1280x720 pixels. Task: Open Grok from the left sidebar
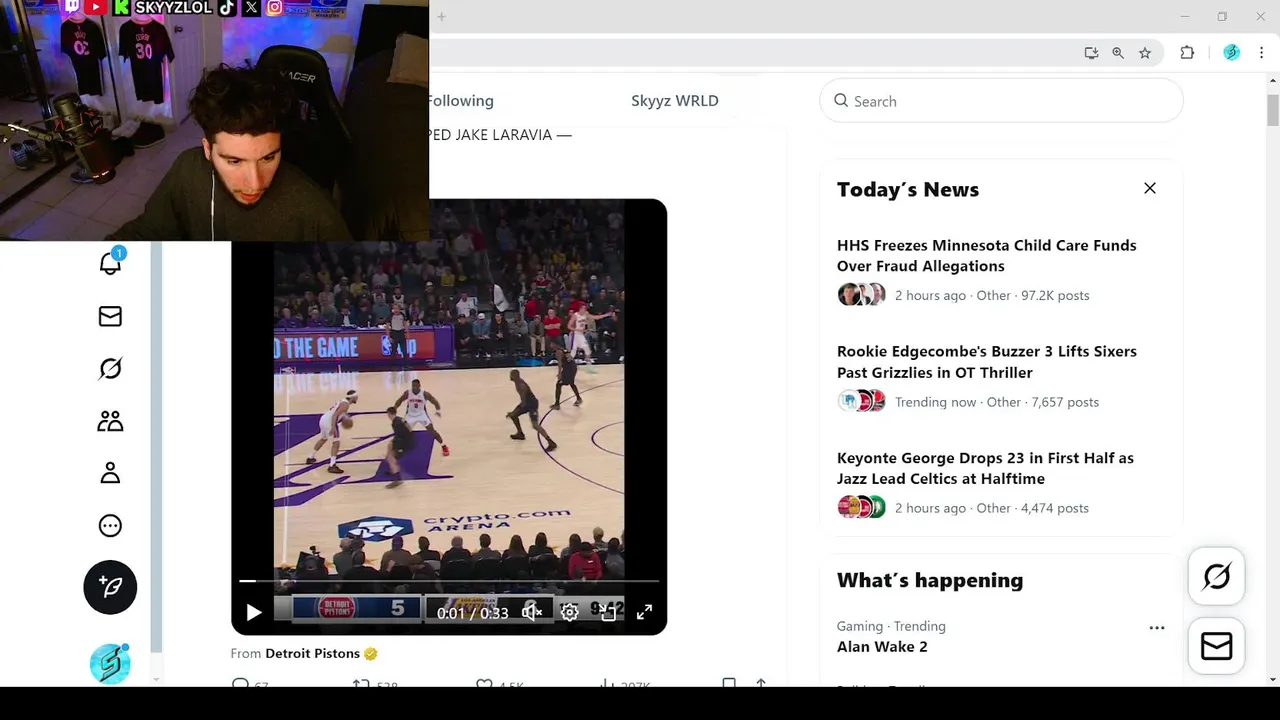(110, 369)
